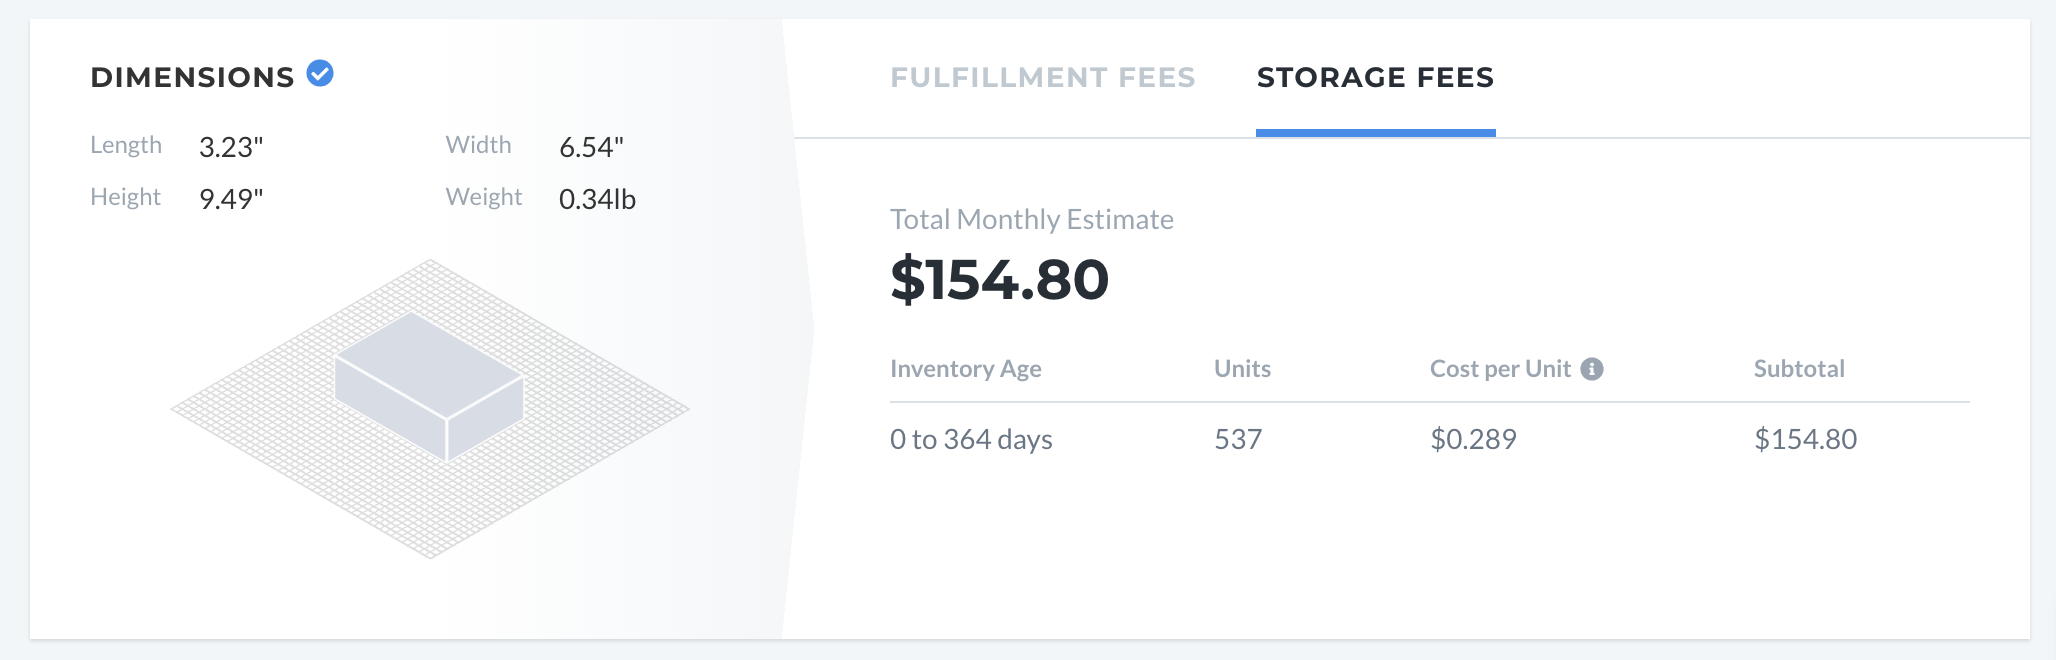Click the verified checkmark badge beside Dimensions
The width and height of the screenshot is (2056, 660).
pyautogui.click(x=320, y=73)
